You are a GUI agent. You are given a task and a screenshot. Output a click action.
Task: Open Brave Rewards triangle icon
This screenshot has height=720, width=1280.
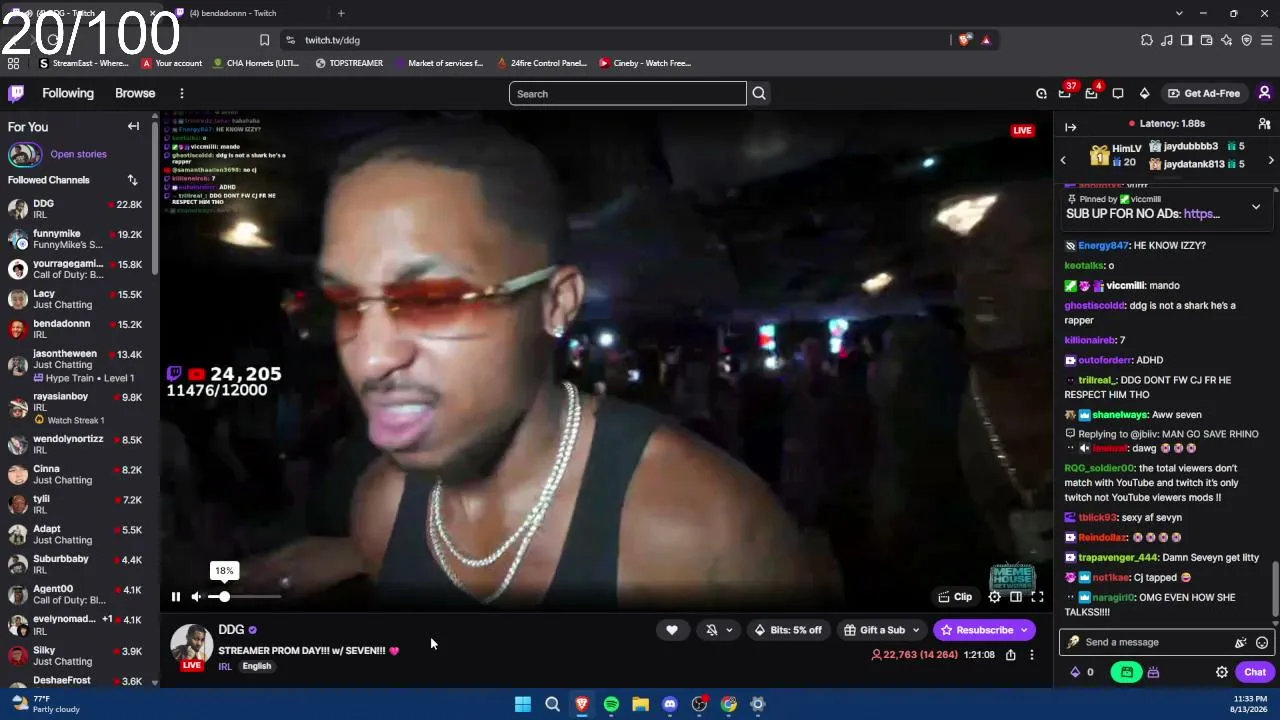[x=986, y=40]
